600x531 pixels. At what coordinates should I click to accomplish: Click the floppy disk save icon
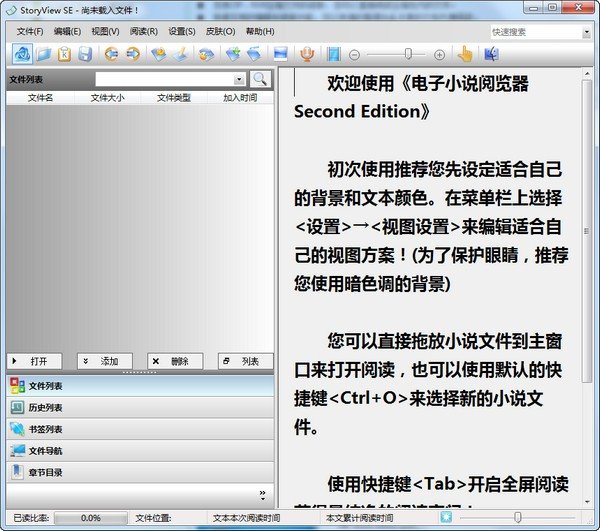(85, 54)
